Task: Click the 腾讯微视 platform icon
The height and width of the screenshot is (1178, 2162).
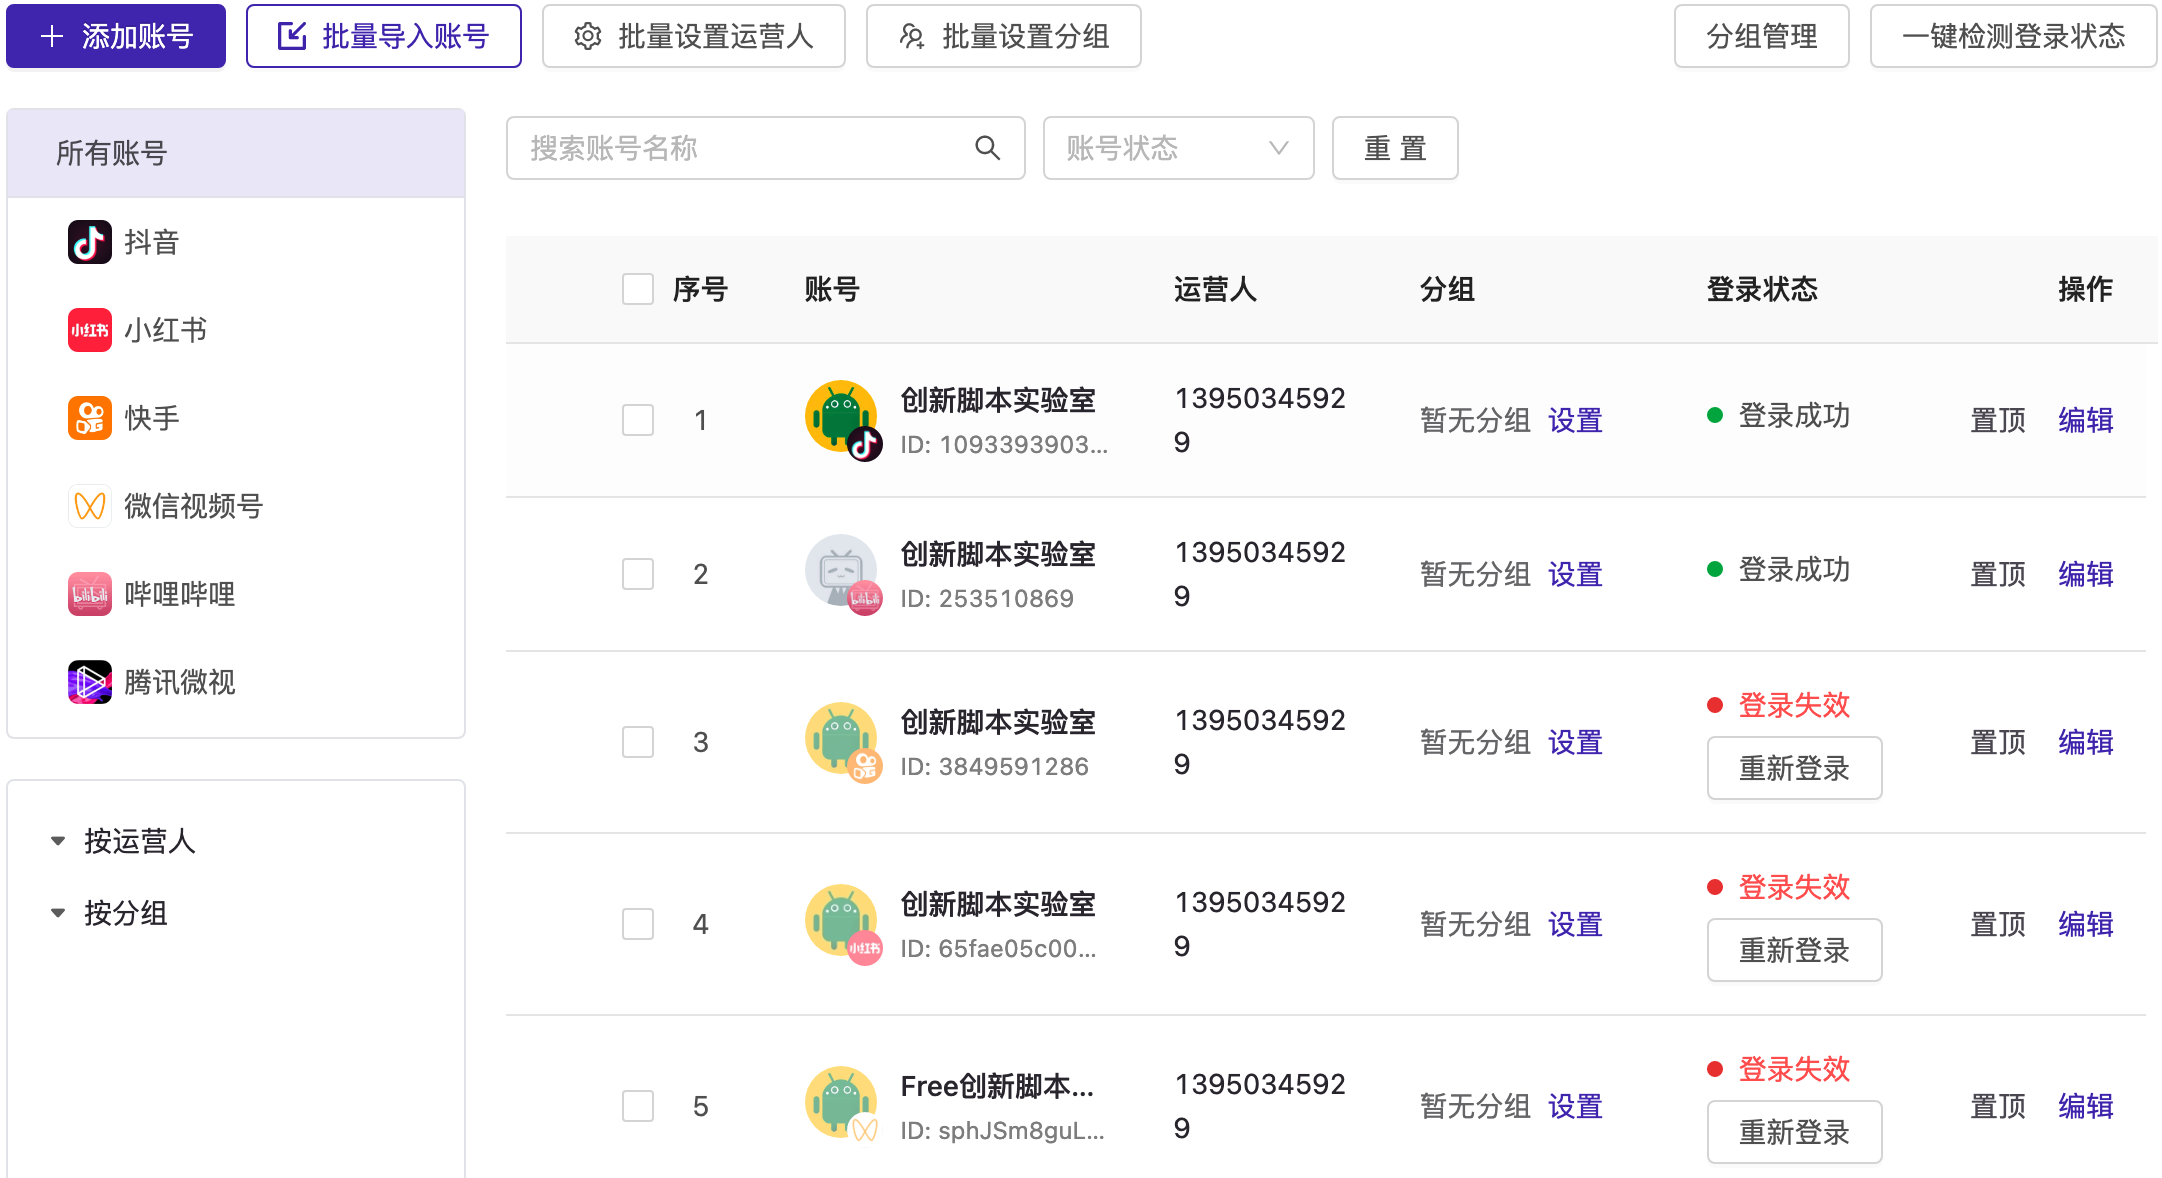Action: [90, 682]
